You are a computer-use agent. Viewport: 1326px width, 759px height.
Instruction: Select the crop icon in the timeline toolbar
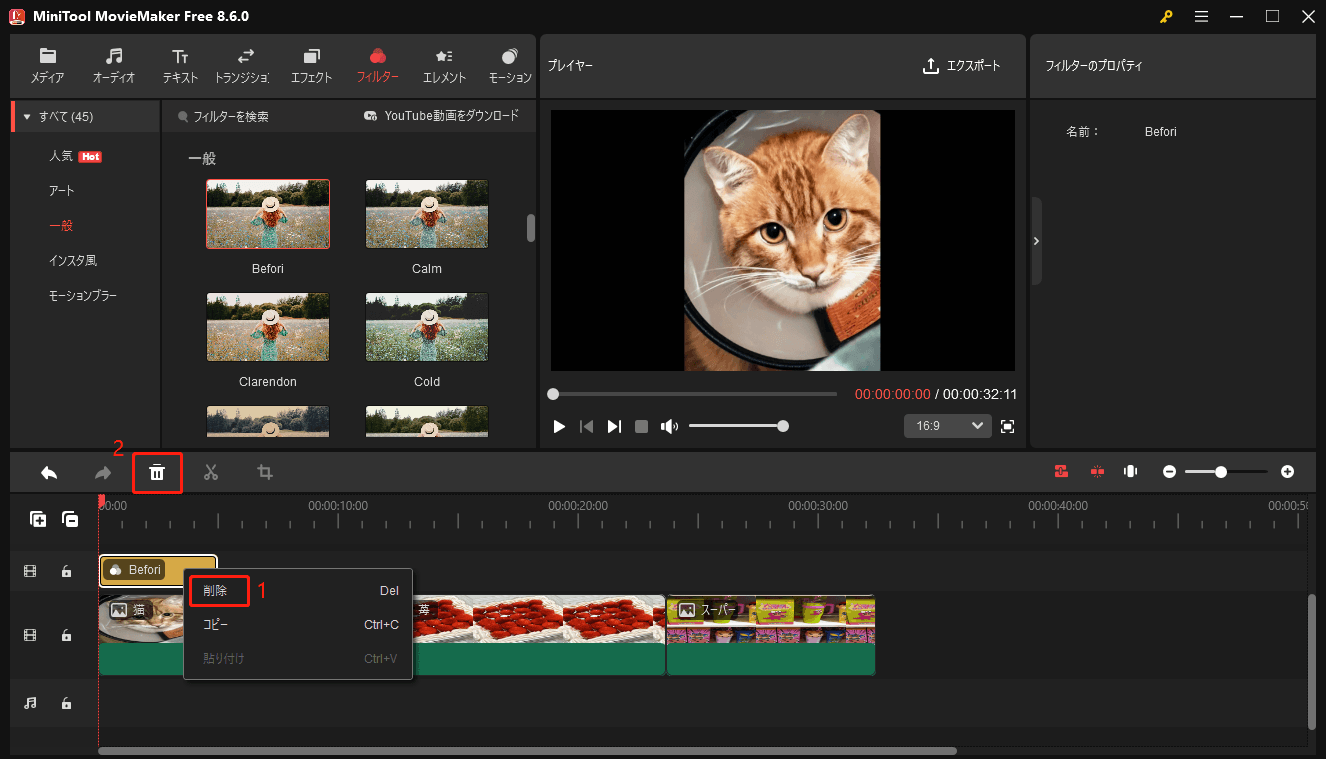coord(264,471)
